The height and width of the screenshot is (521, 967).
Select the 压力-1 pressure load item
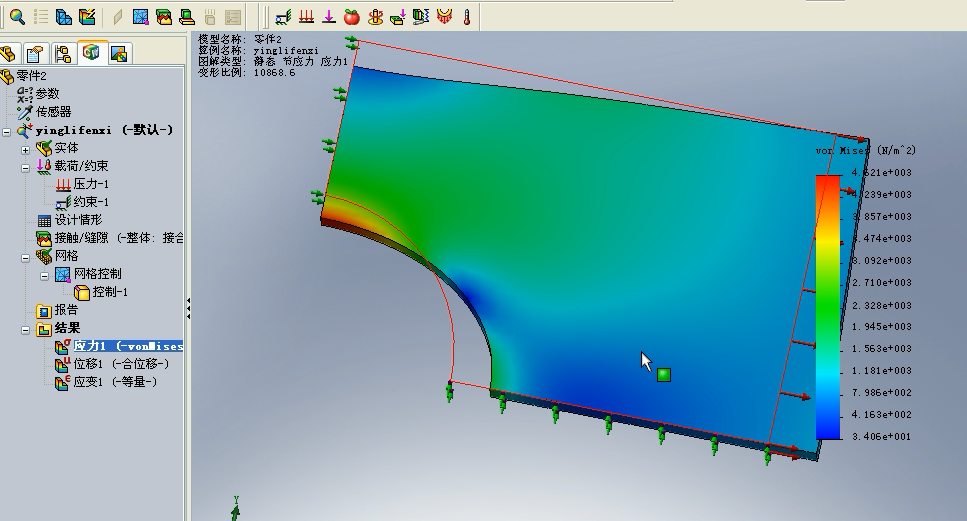[91, 184]
